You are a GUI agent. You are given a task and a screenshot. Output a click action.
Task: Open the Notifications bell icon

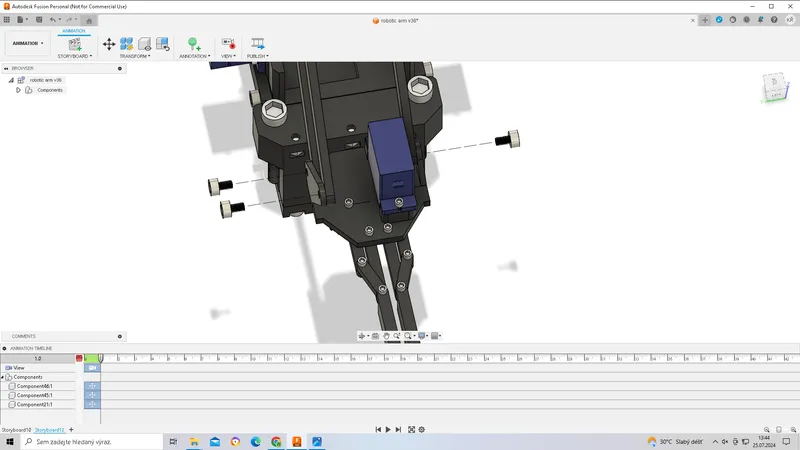tap(760, 20)
